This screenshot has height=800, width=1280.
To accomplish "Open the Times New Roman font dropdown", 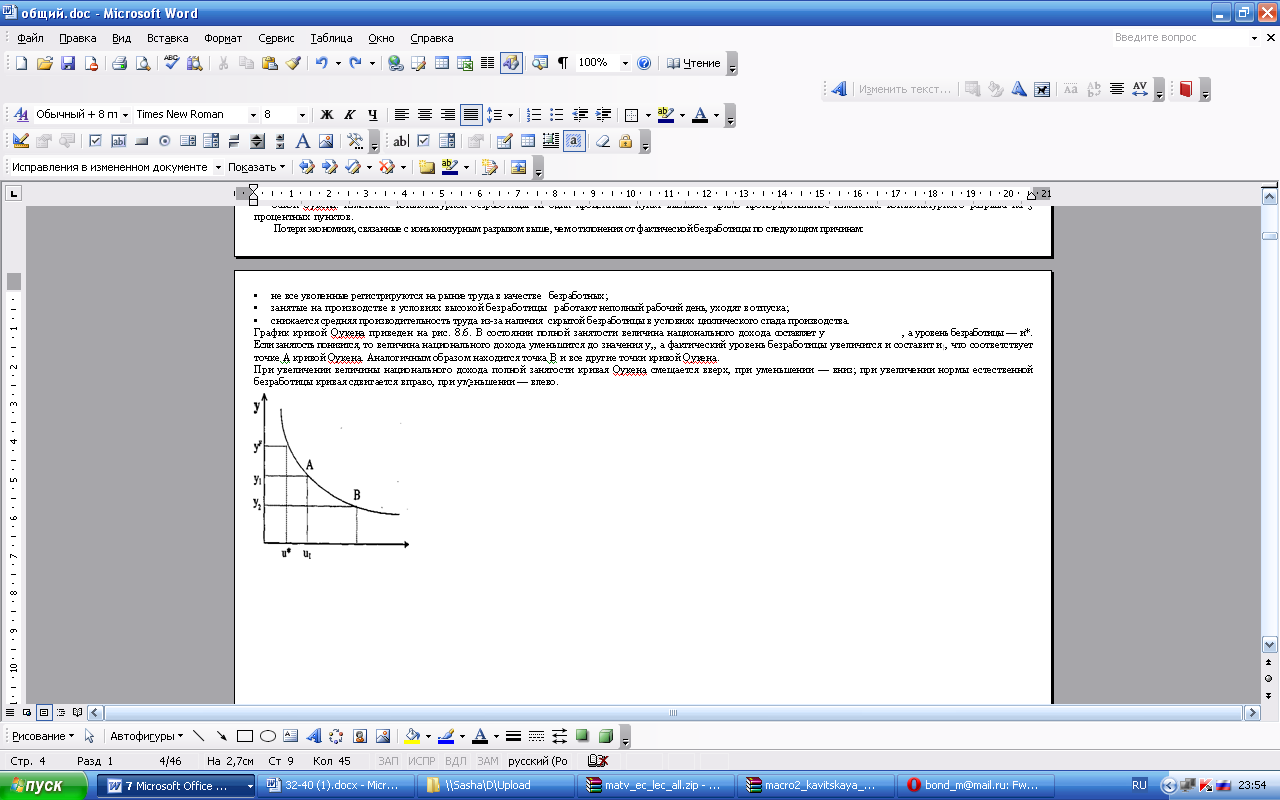I will 254,115.
